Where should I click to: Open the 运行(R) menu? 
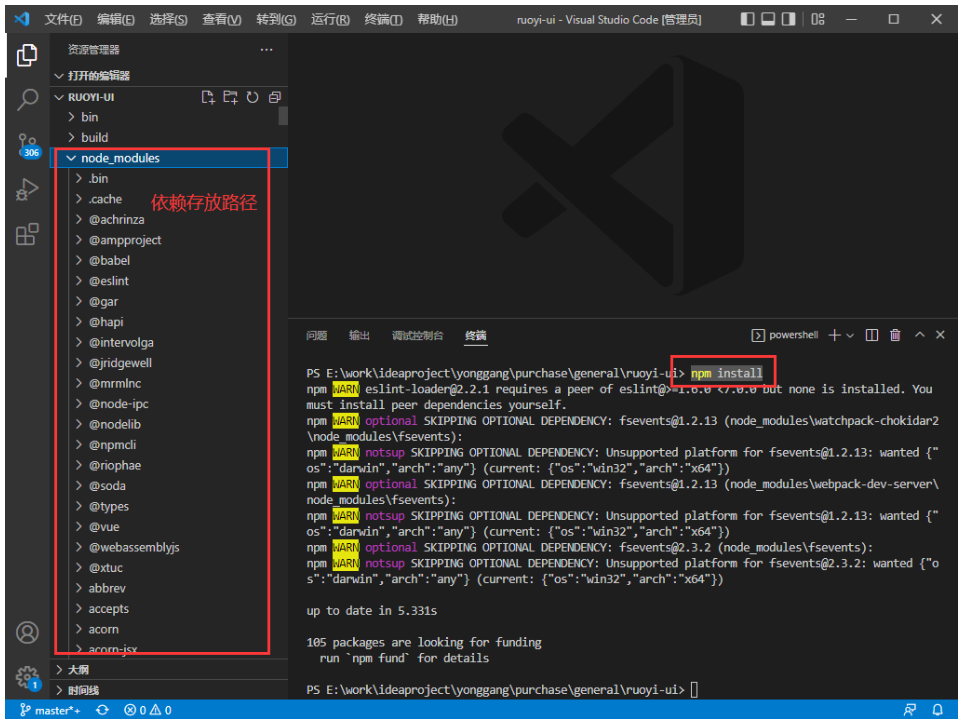pos(330,20)
